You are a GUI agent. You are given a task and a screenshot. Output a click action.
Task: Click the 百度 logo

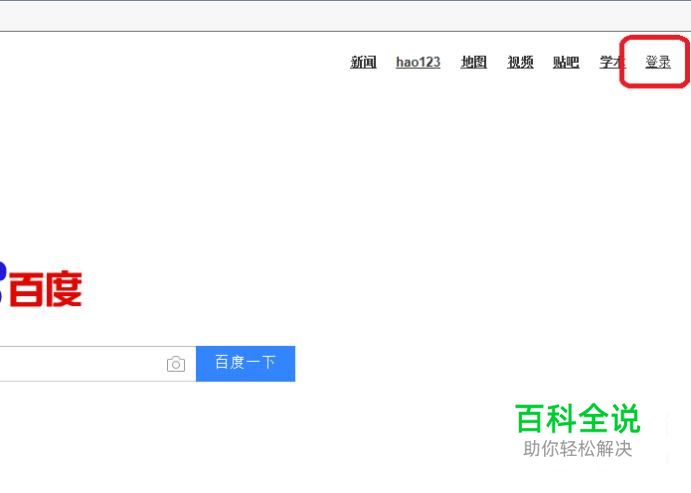(41, 287)
